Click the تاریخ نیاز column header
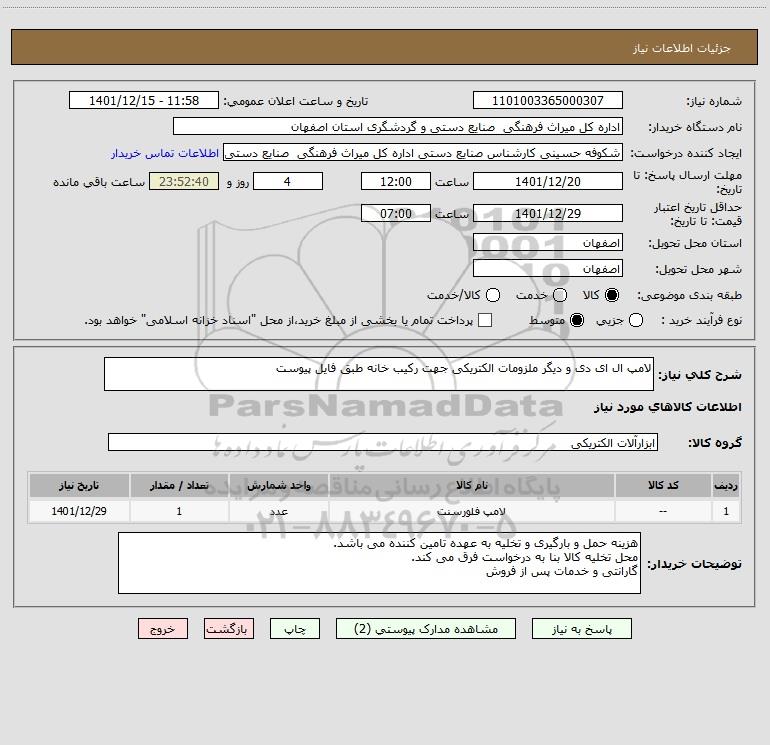The image size is (770, 745). (79, 485)
